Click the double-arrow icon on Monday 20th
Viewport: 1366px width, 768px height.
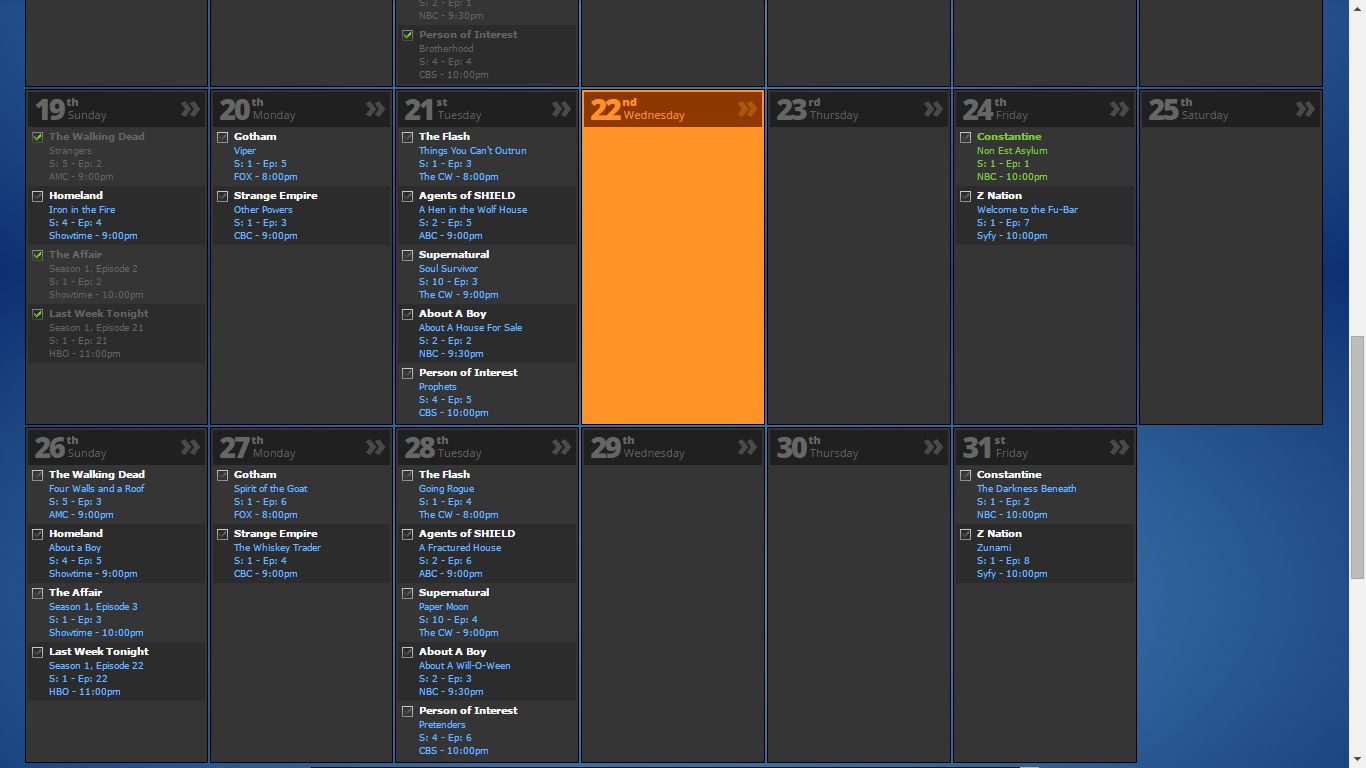click(376, 109)
